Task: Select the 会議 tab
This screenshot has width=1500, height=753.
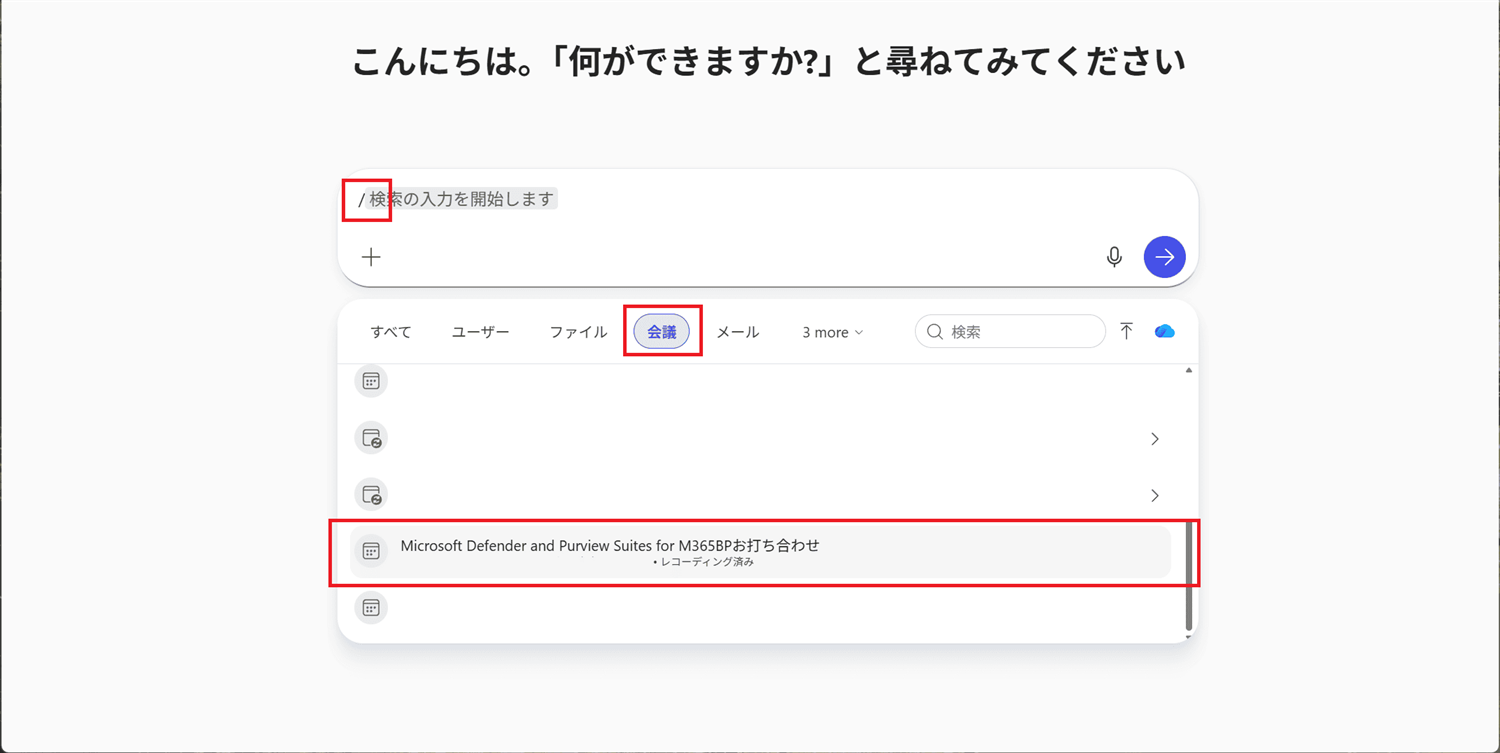Action: [662, 332]
